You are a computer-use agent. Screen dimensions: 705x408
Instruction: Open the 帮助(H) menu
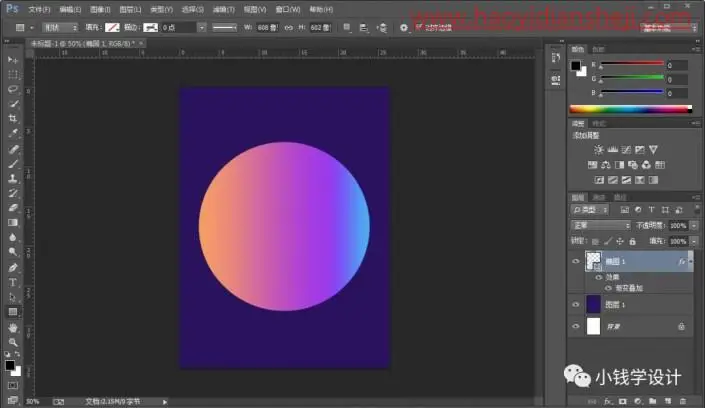321,9
